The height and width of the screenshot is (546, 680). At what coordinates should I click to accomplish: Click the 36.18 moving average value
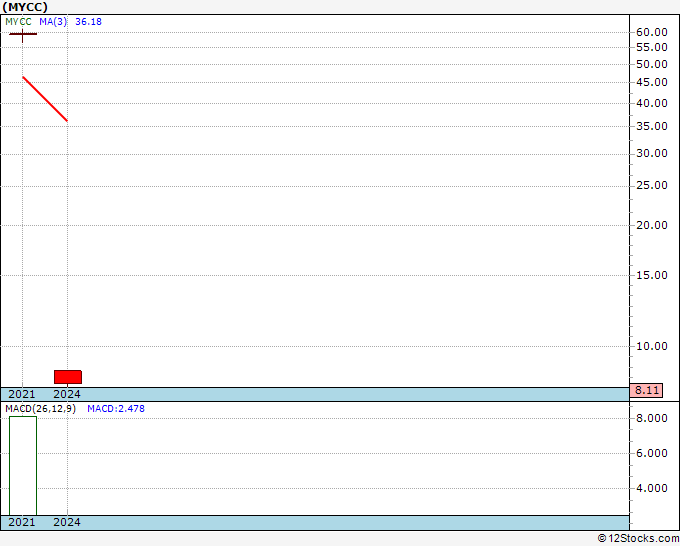click(88, 22)
